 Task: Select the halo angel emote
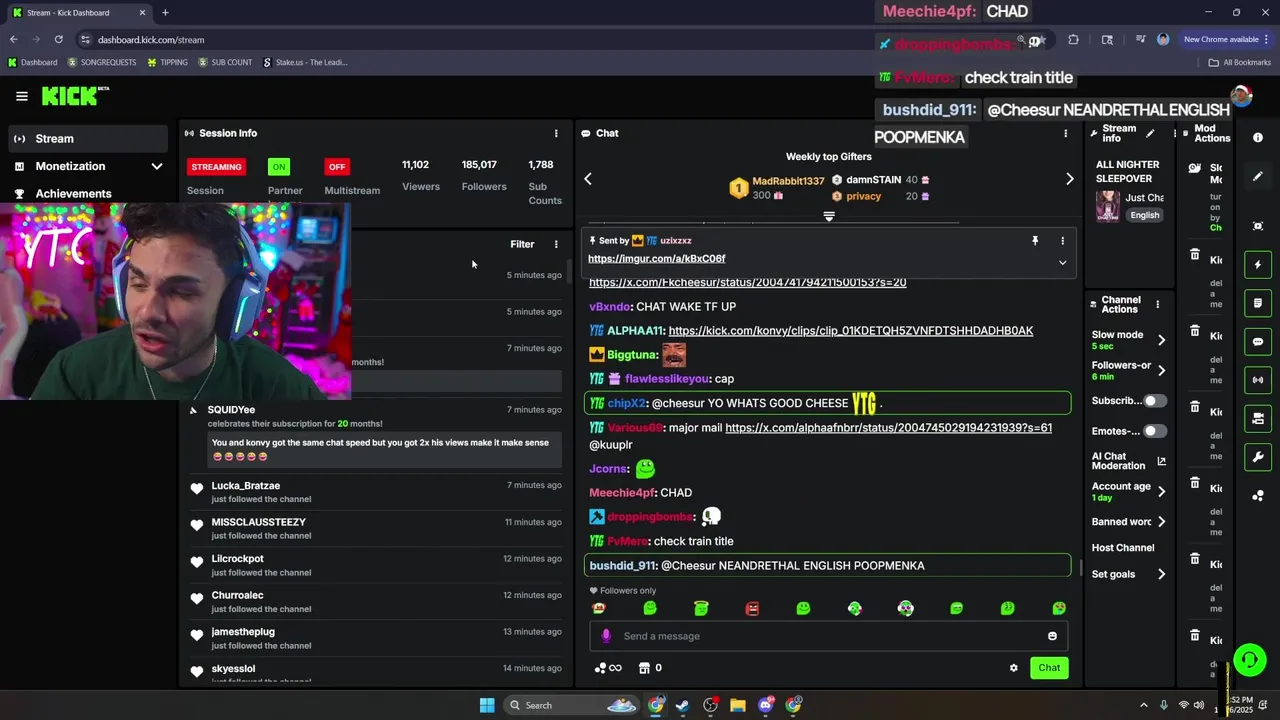coord(701,608)
